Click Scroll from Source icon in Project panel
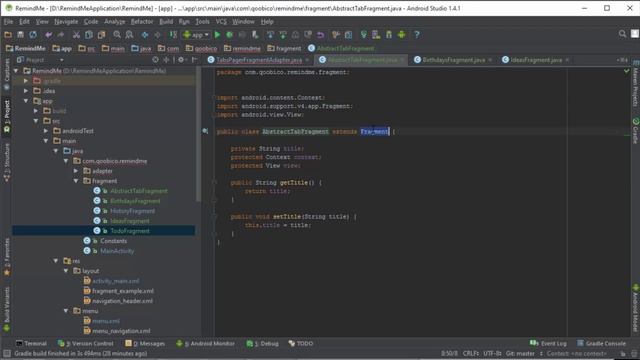 coord(155,60)
